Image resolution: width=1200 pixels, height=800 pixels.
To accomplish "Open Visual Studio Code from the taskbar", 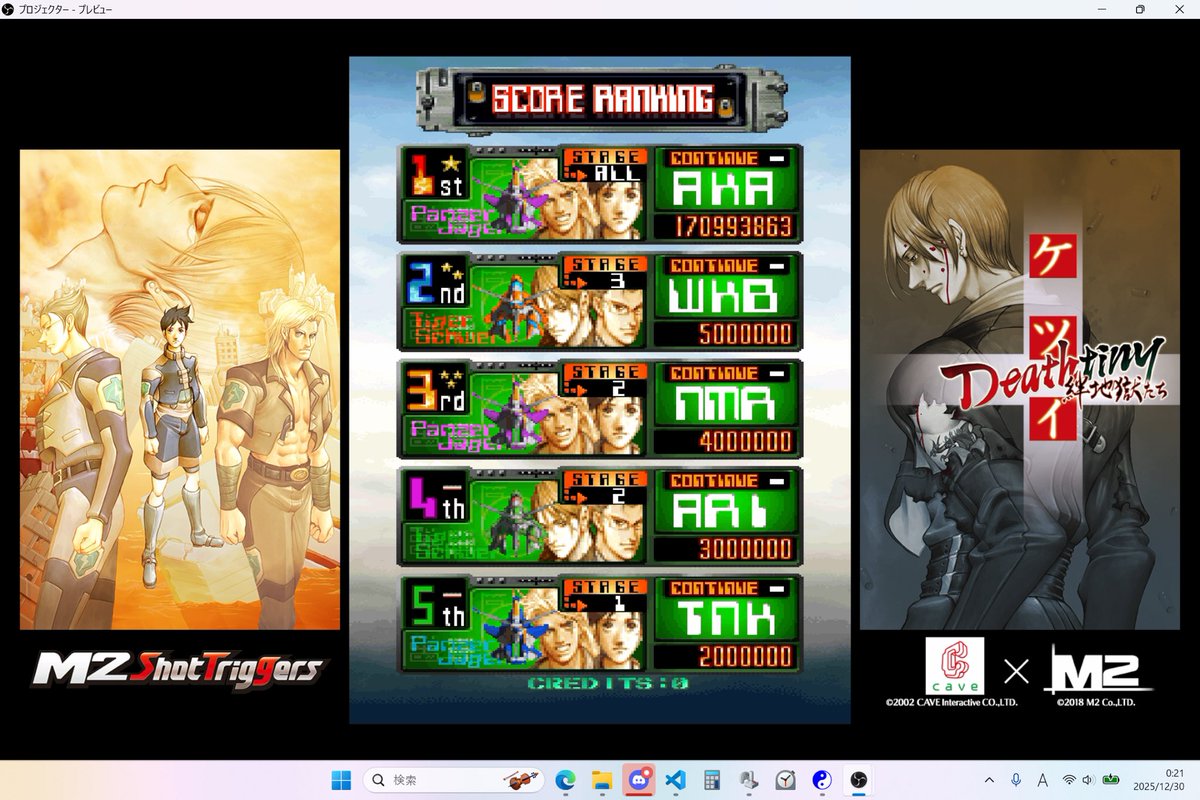I will [675, 779].
